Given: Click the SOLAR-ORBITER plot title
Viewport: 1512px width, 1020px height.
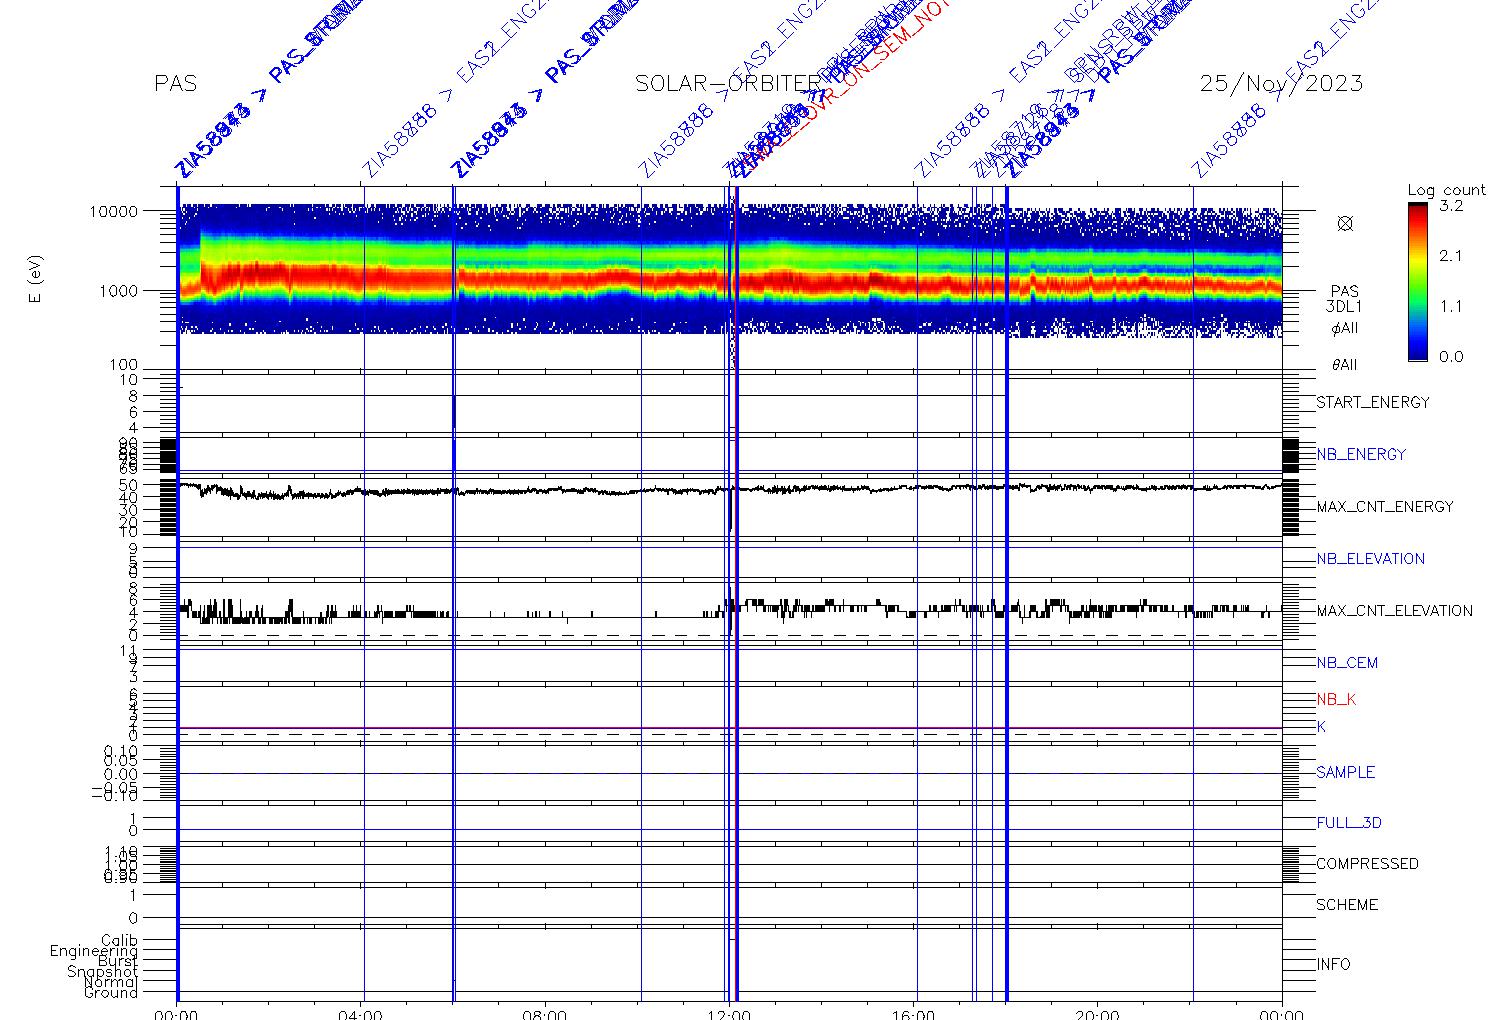Looking at the screenshot, I should 728,83.
